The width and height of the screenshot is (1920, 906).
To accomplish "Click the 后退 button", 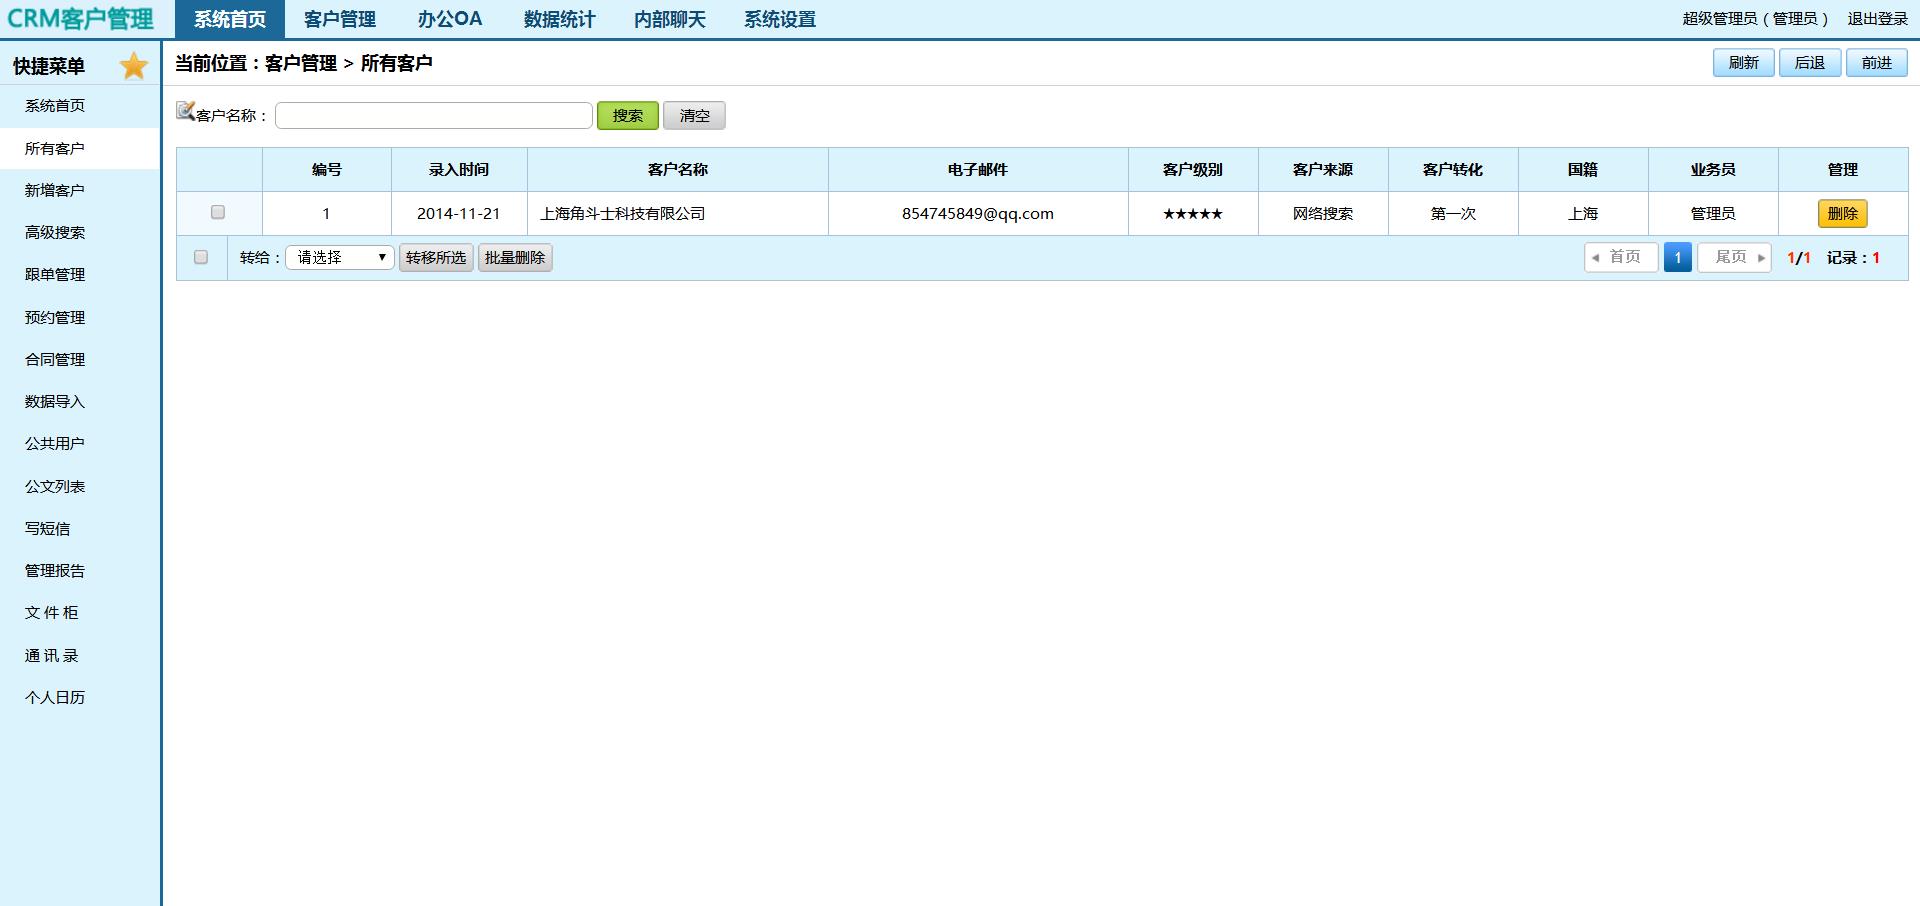I will click(1810, 63).
